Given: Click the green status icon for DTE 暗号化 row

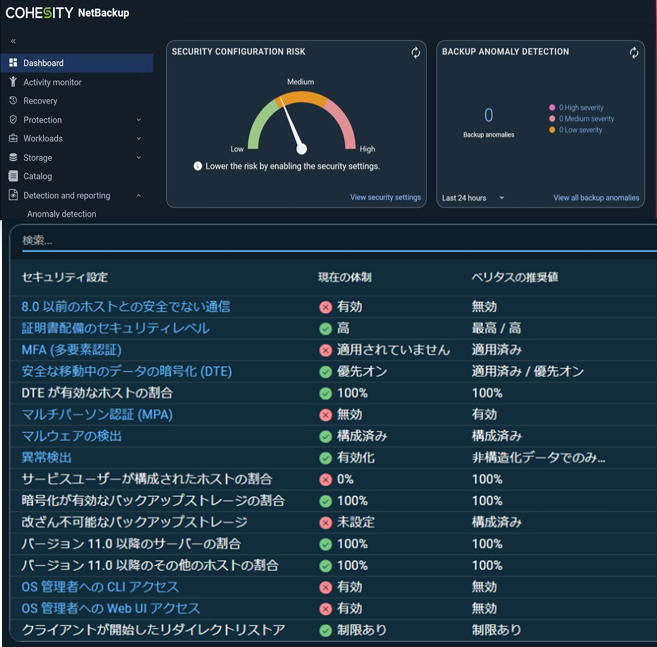Looking at the screenshot, I should coord(326,372).
